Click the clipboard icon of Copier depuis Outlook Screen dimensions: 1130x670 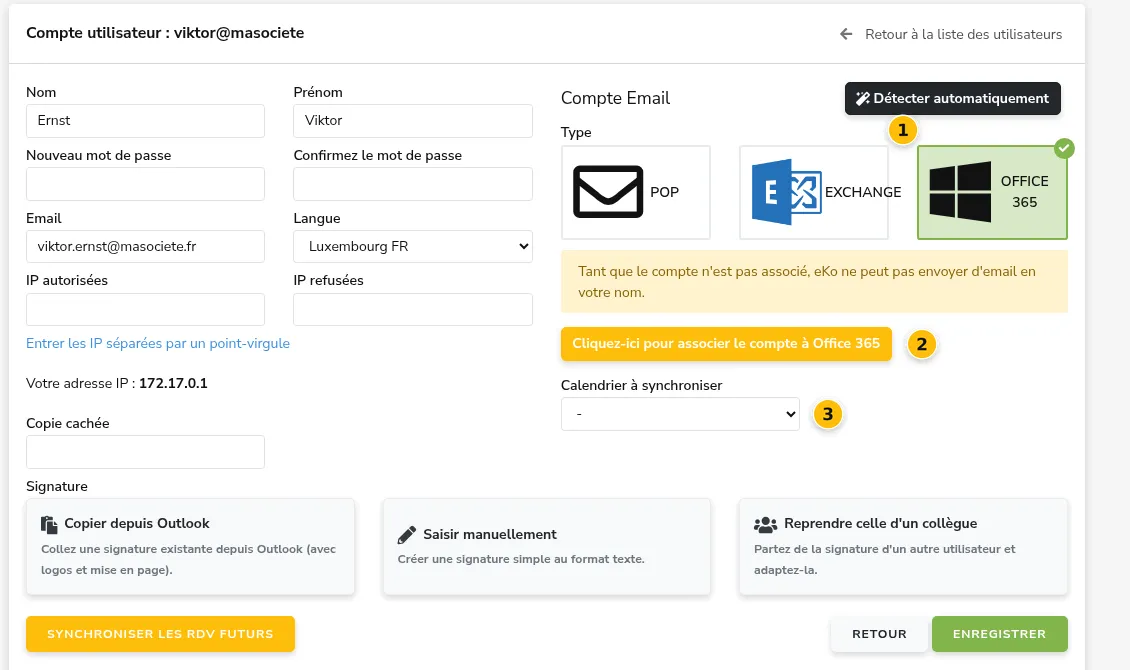pyautogui.click(x=49, y=524)
